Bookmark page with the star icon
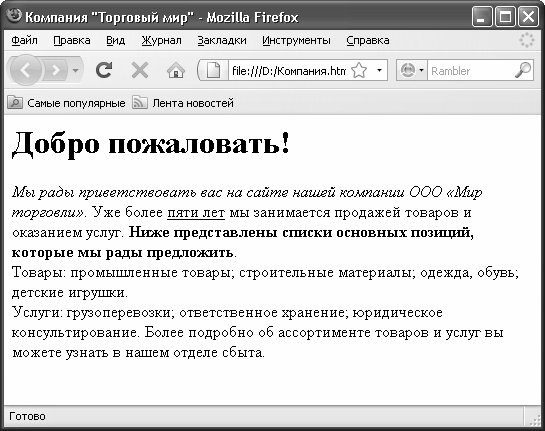Screen dimensions: 545x431 [x=359, y=71]
